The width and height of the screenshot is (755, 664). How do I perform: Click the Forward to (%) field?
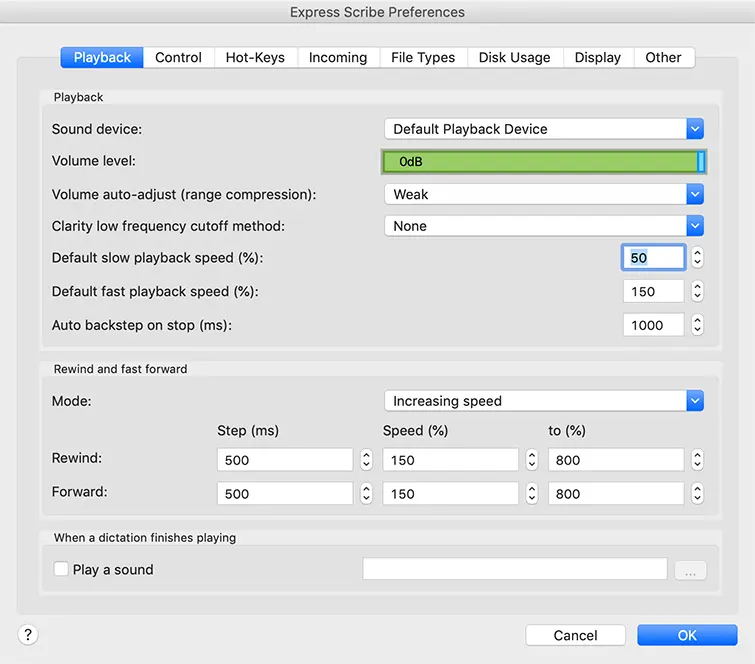tap(616, 494)
